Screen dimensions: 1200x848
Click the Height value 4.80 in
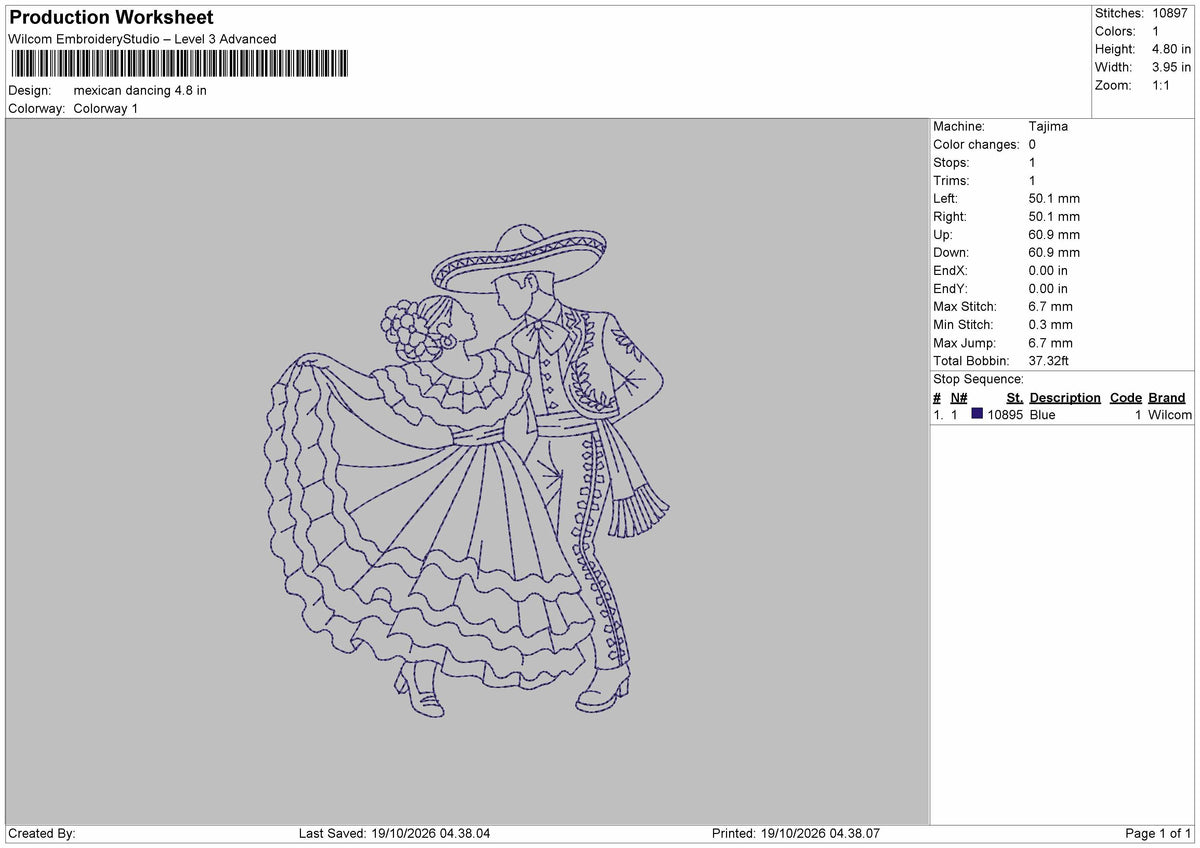(x=1171, y=49)
